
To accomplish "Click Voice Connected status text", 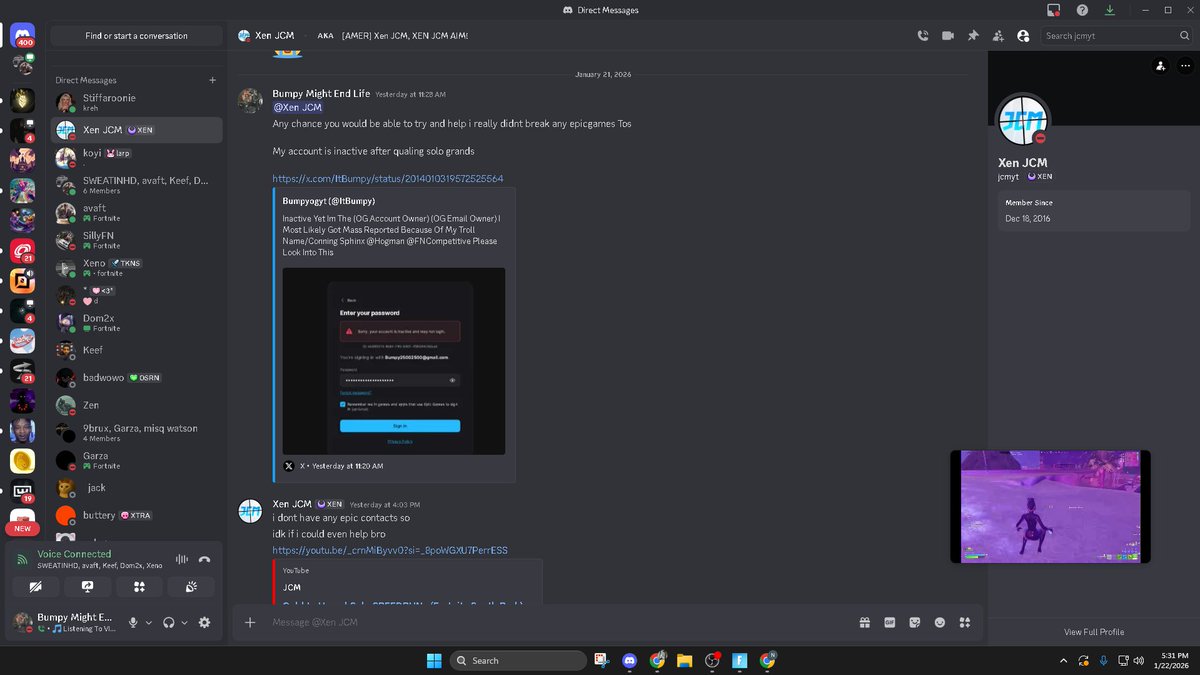I will tap(74, 554).
